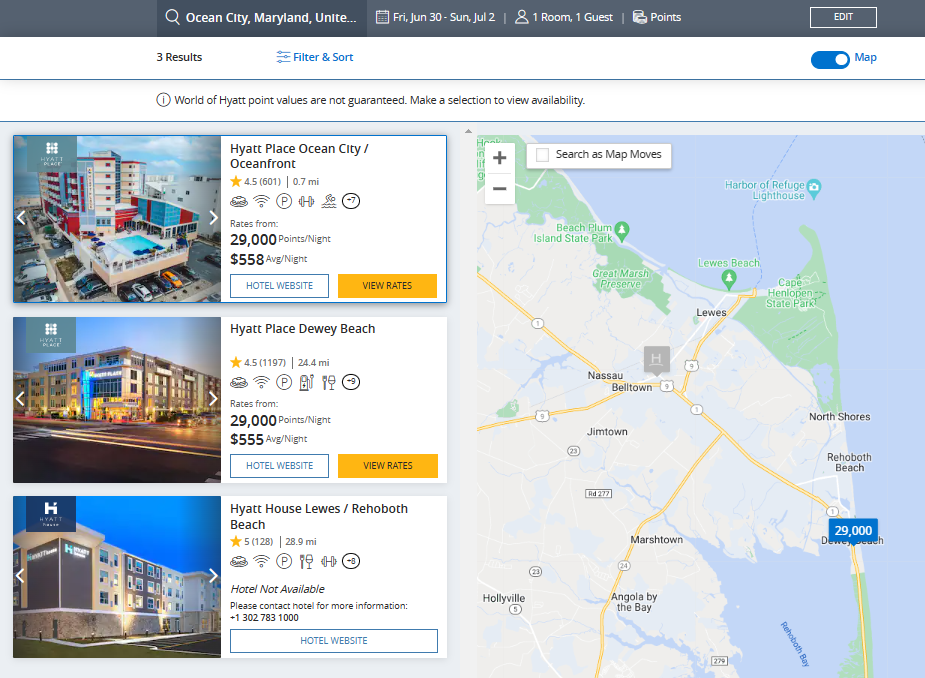
Task: Click the 1 Room, 1 Guest summary
Action: pyautogui.click(x=572, y=17)
